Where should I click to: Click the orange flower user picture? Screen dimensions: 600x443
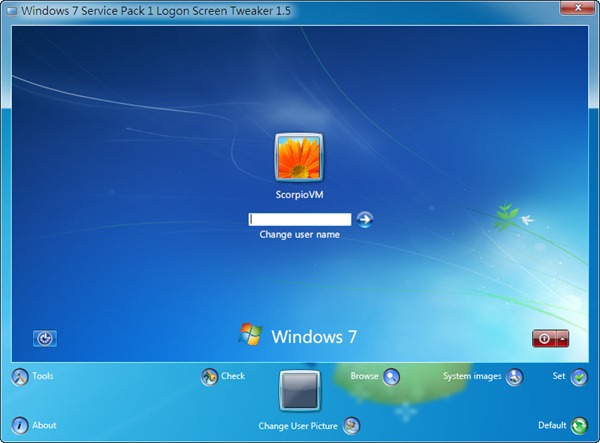(x=299, y=157)
